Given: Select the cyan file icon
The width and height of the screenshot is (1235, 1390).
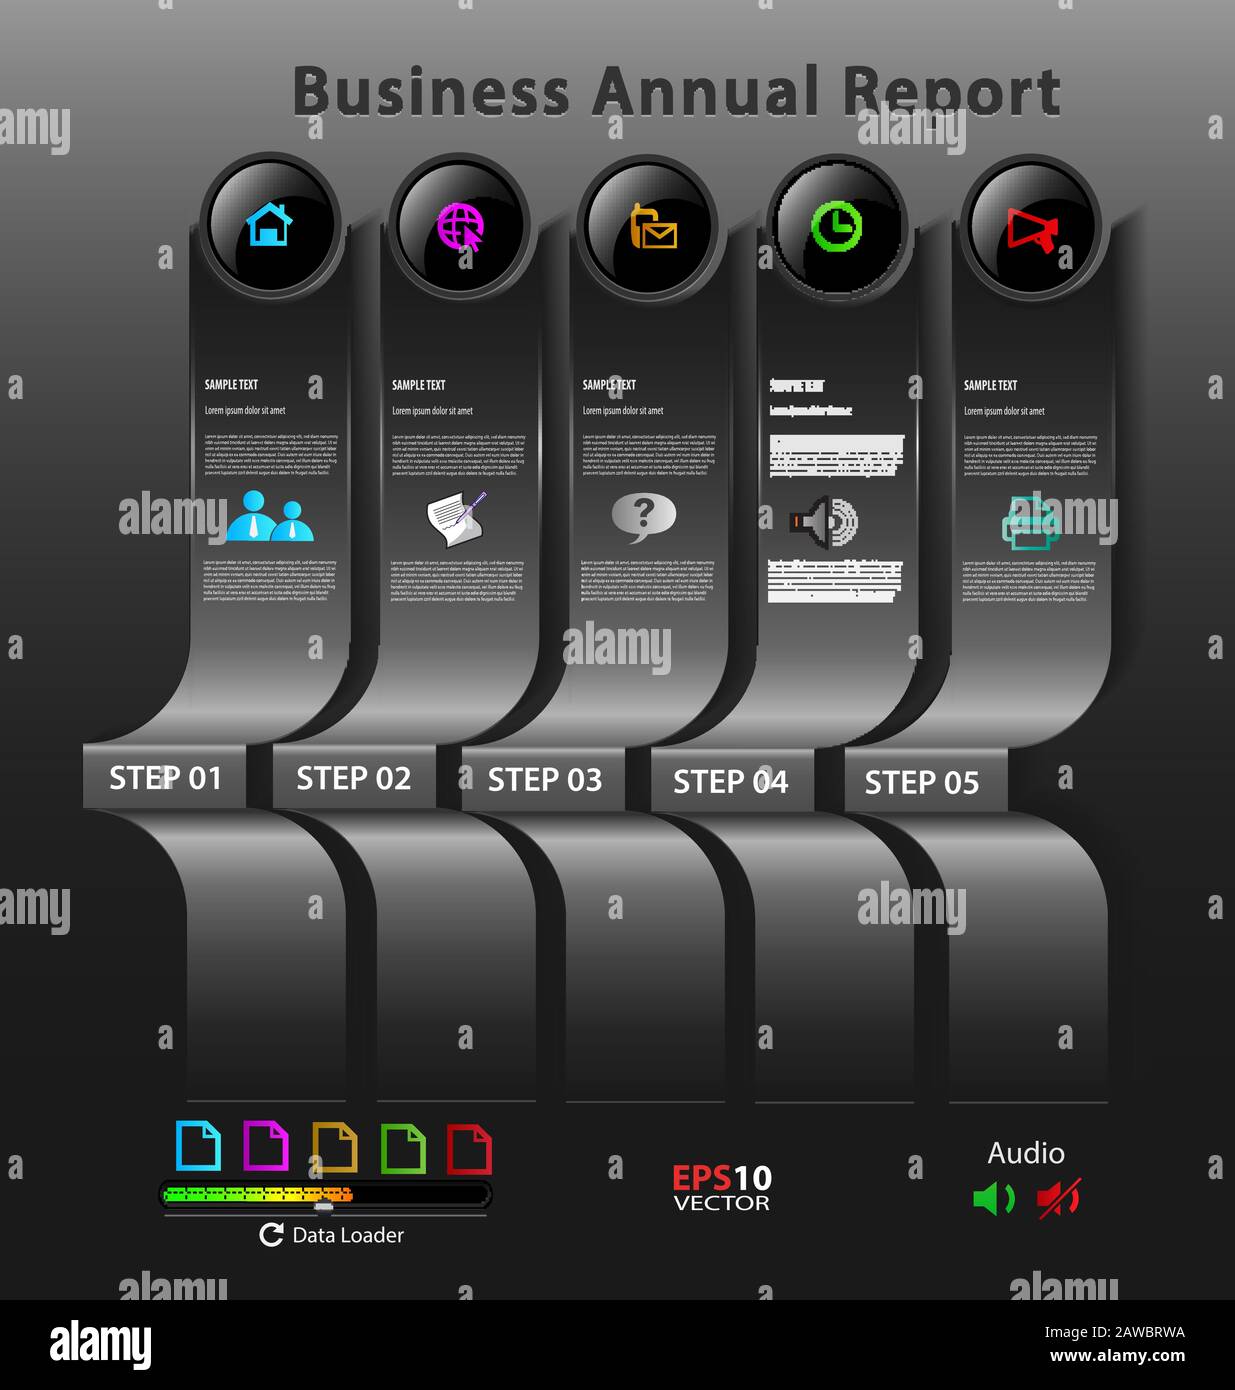Looking at the screenshot, I should tap(198, 1146).
